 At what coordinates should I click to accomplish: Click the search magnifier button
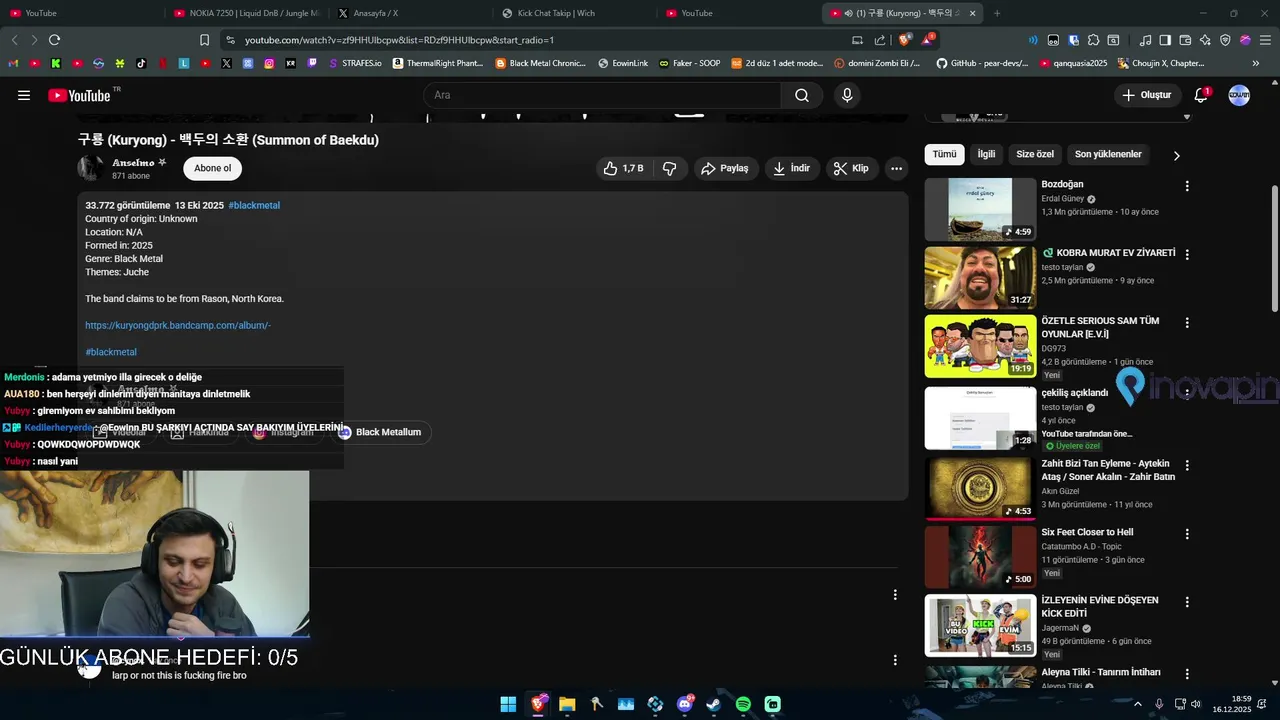tap(802, 95)
